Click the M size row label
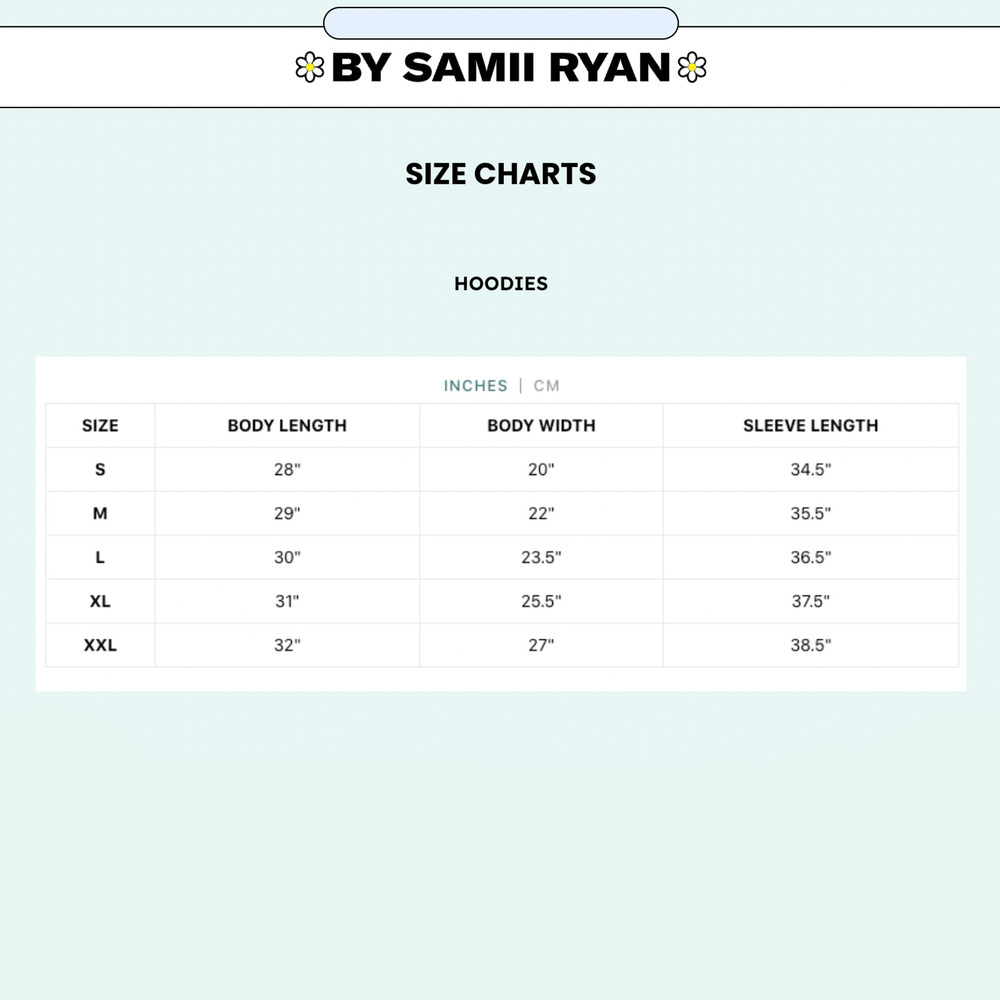 (100, 513)
